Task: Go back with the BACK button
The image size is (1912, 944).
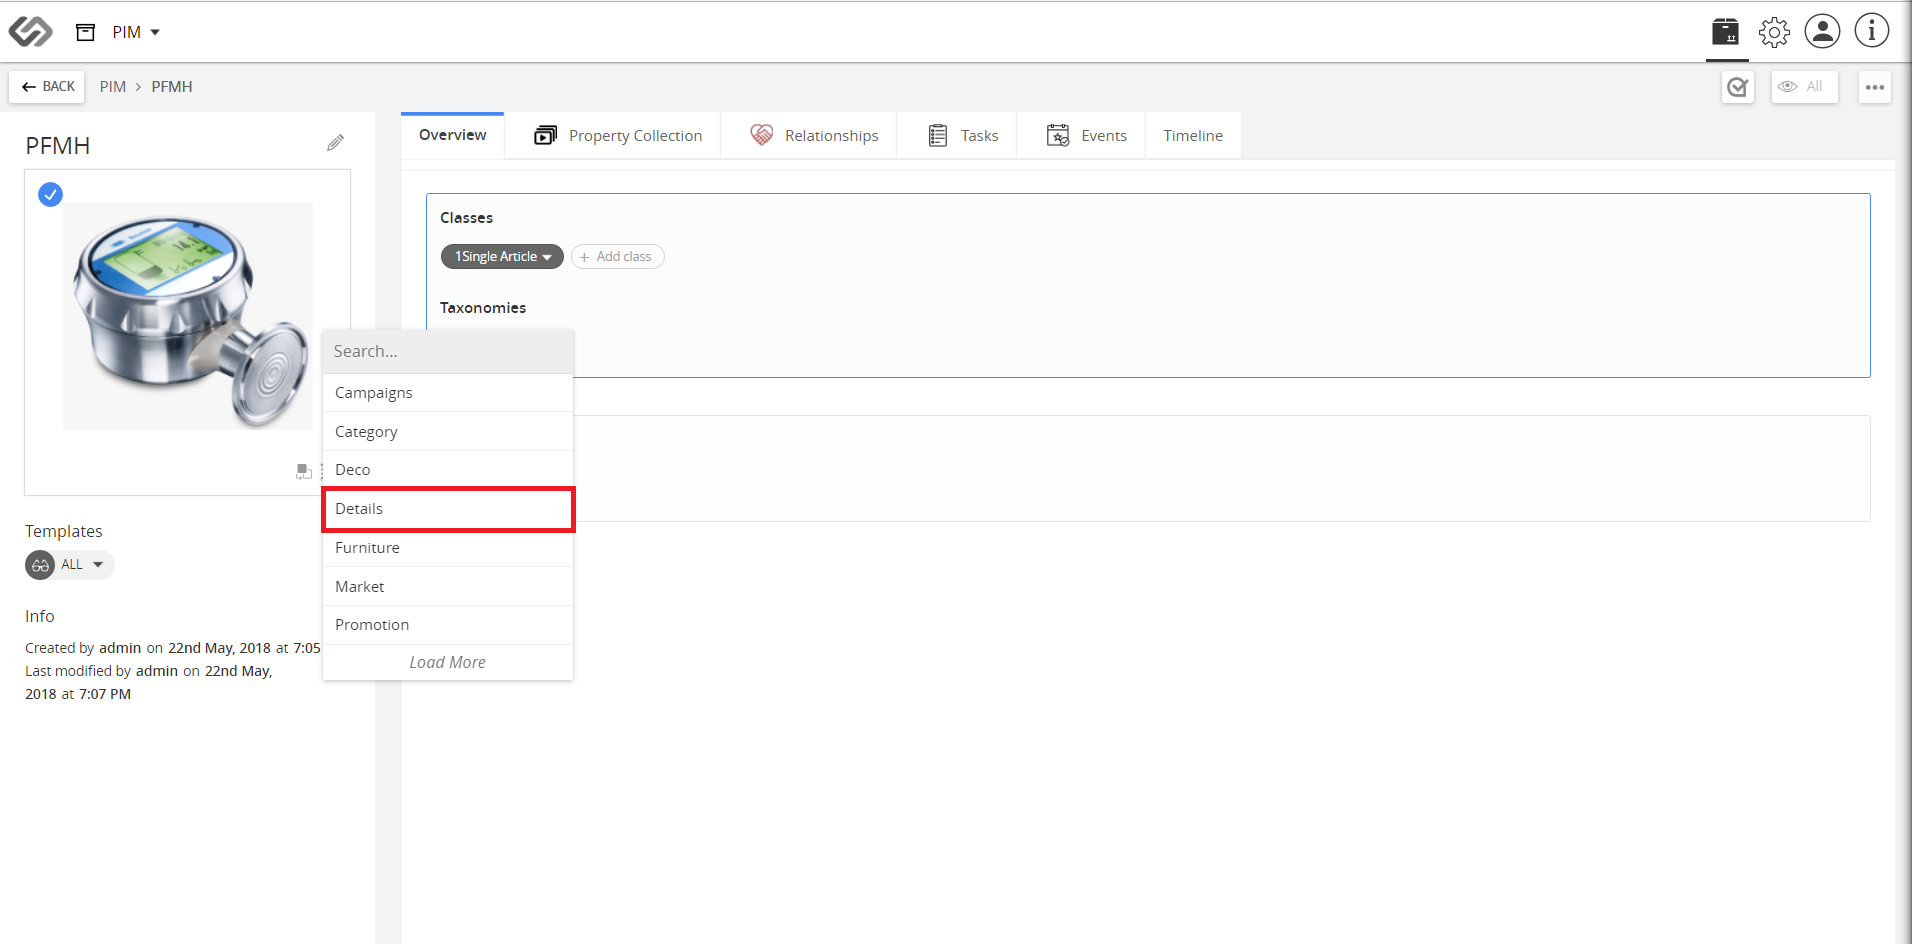Action: point(48,87)
